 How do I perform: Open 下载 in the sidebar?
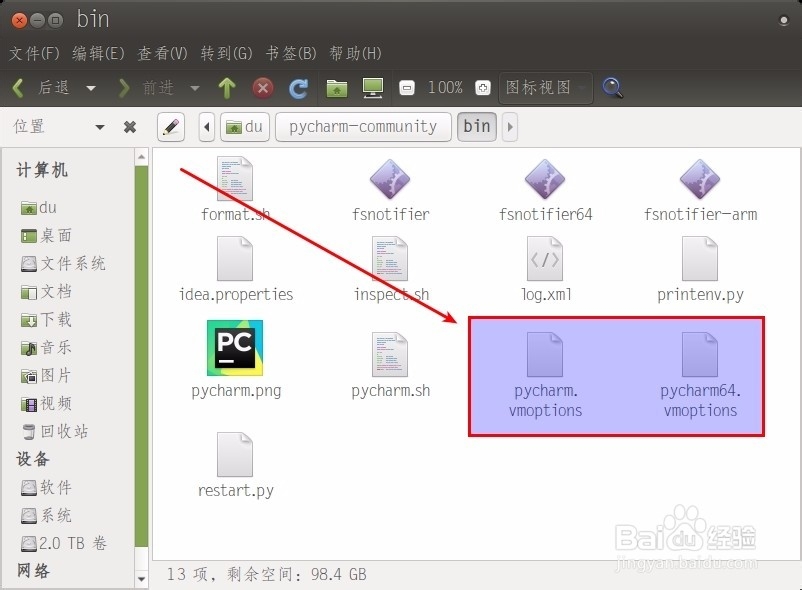point(46,320)
